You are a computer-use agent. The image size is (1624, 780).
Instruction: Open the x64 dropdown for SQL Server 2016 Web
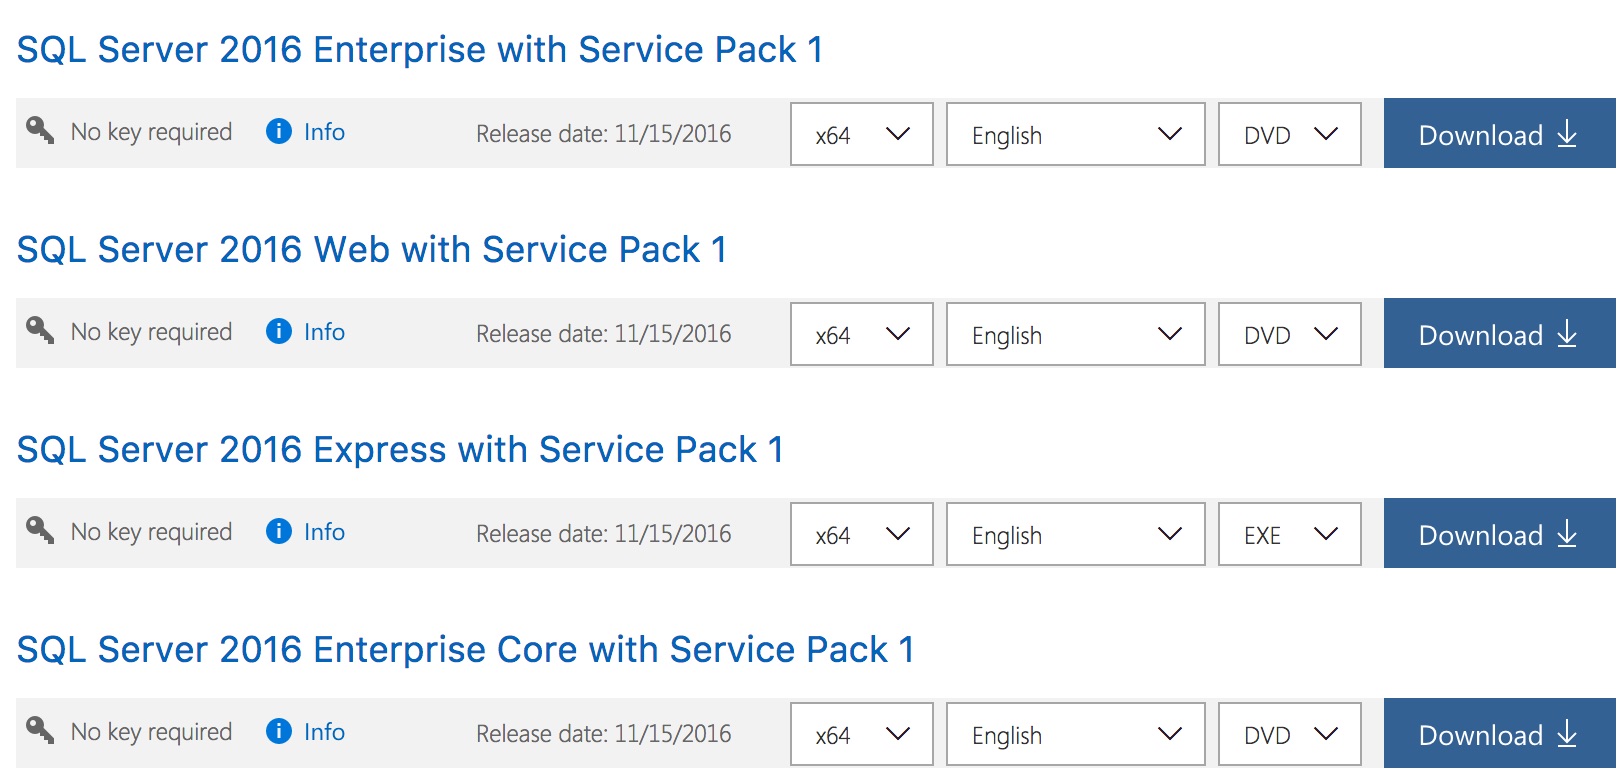(861, 334)
